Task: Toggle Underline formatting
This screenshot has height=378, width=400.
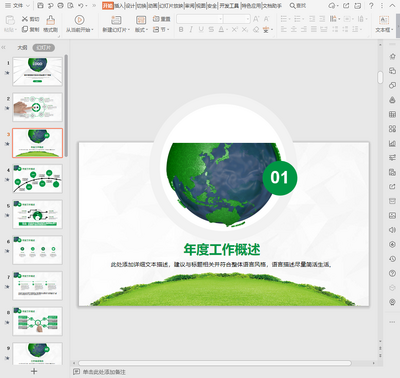Action: click(201, 30)
